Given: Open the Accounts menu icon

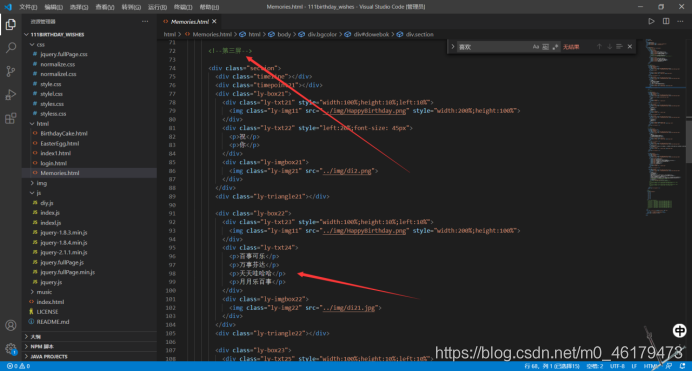Looking at the screenshot, I should (x=11, y=326).
